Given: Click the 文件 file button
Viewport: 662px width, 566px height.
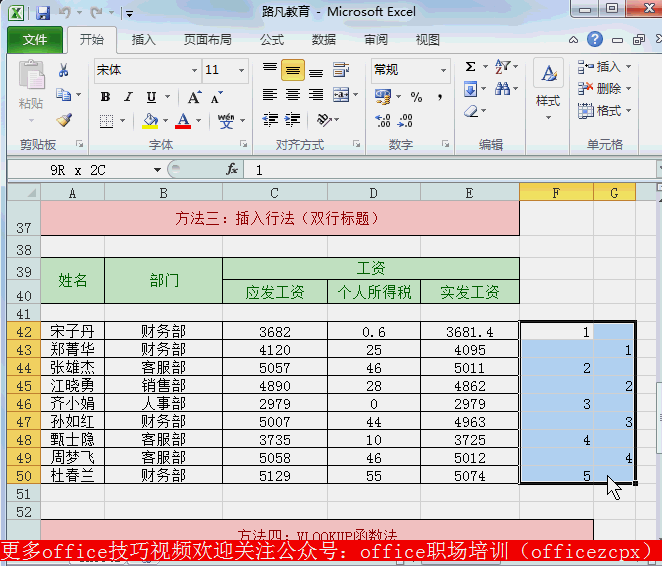Looking at the screenshot, I should 35,40.
